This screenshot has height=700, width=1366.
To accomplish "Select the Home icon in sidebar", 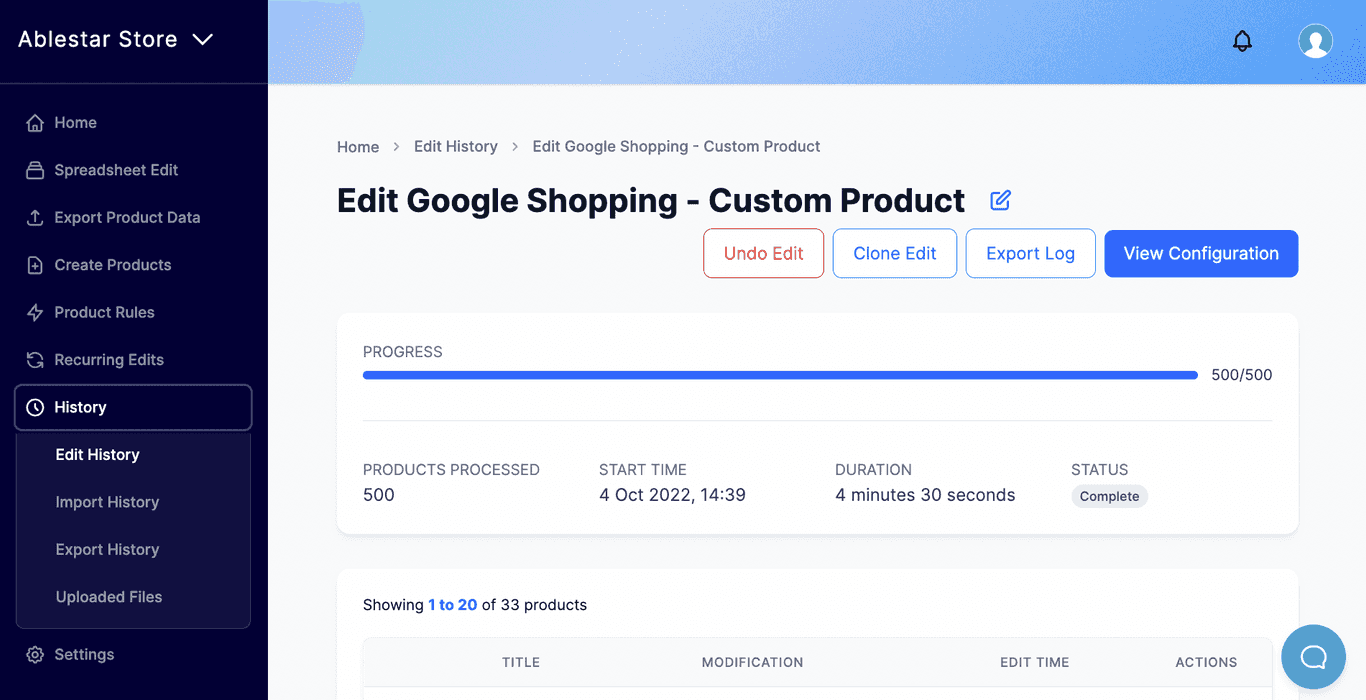I will click(x=34, y=122).
